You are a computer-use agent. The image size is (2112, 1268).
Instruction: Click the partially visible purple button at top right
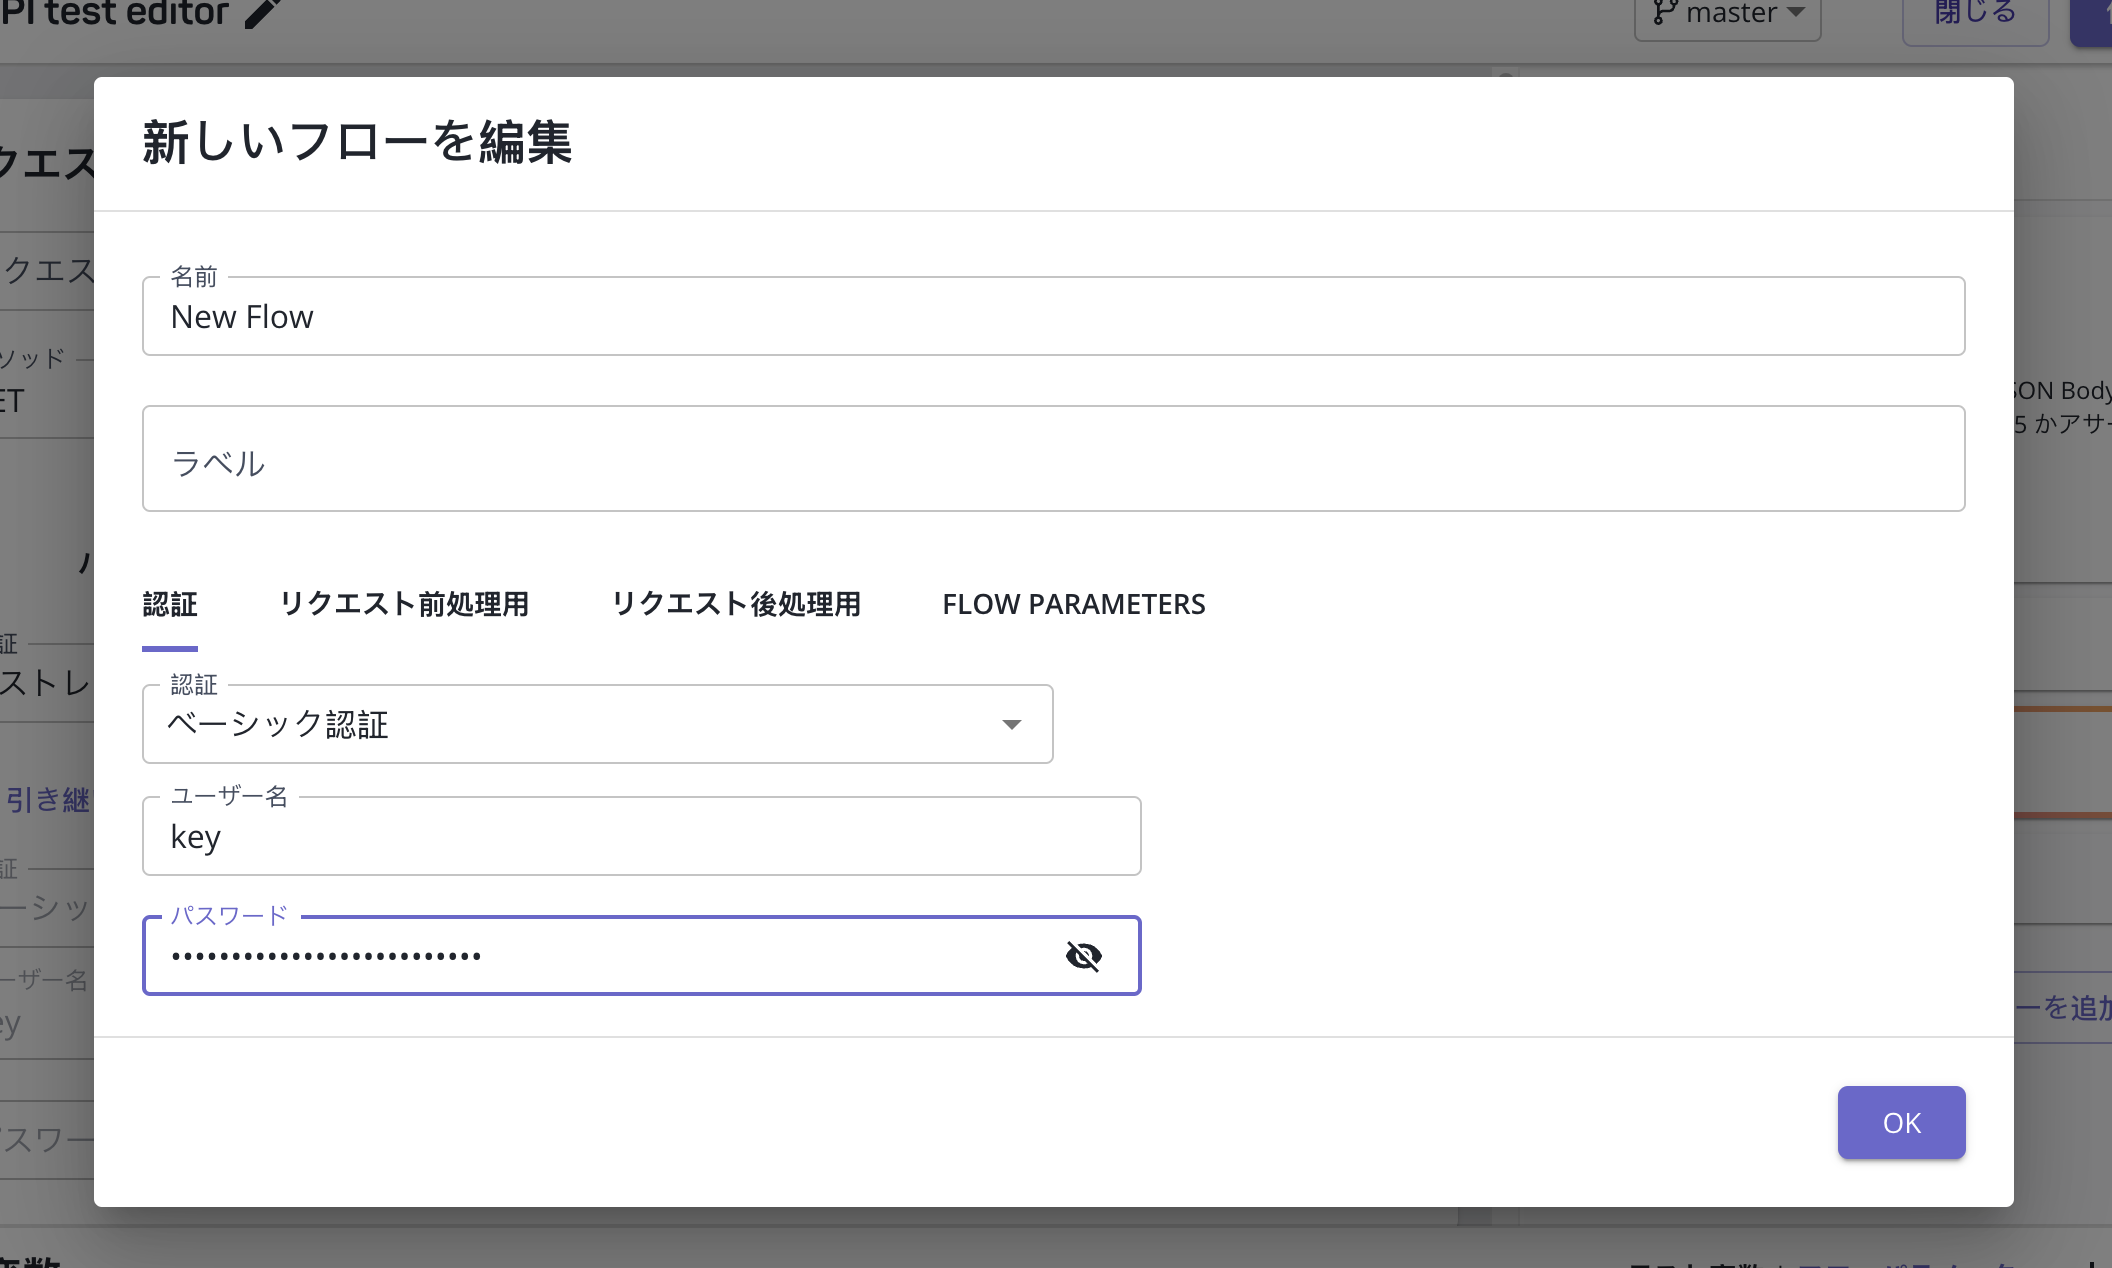tap(2092, 20)
